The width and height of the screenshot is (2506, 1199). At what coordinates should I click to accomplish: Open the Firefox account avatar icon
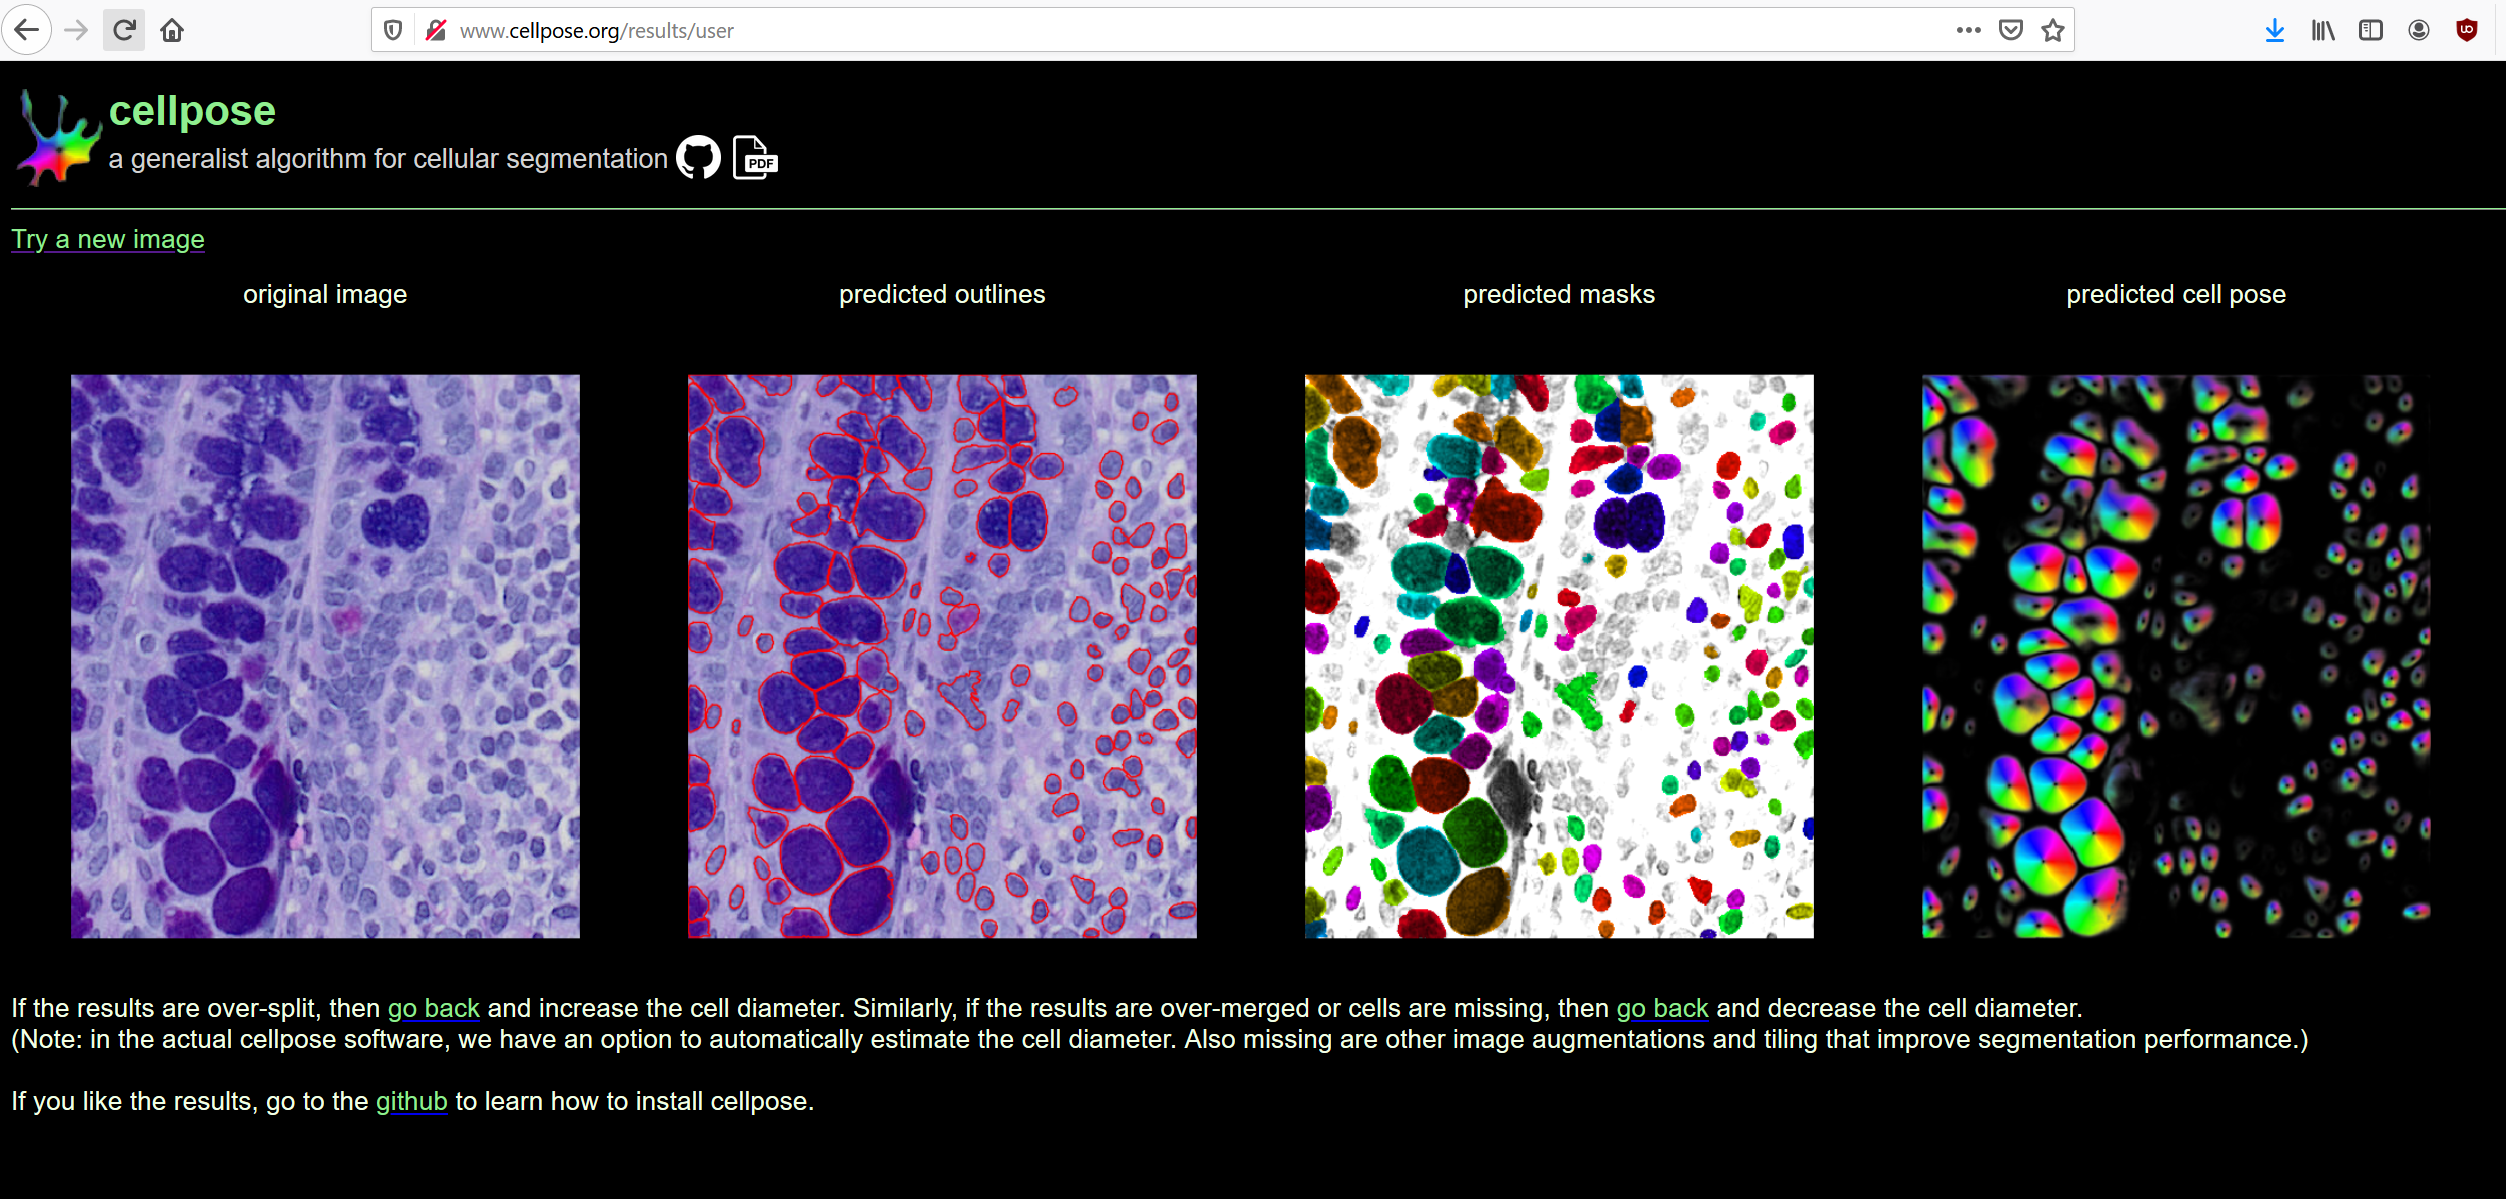click(x=2419, y=30)
